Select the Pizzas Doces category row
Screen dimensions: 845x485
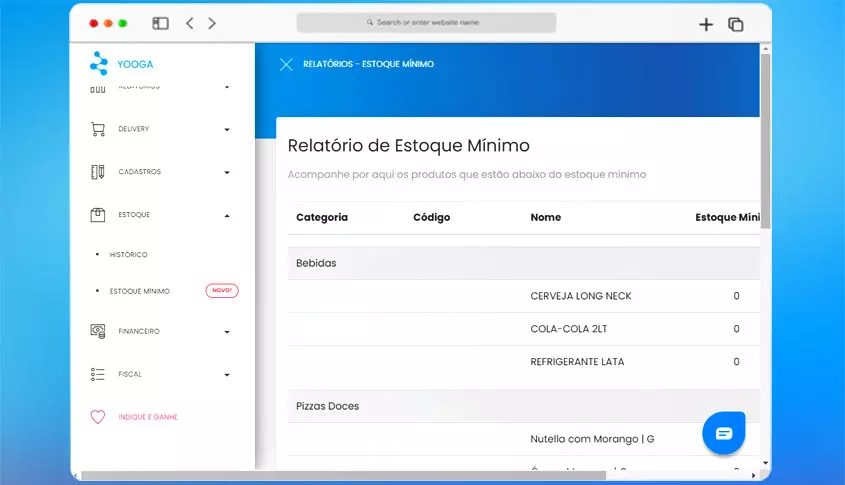[x=524, y=406]
